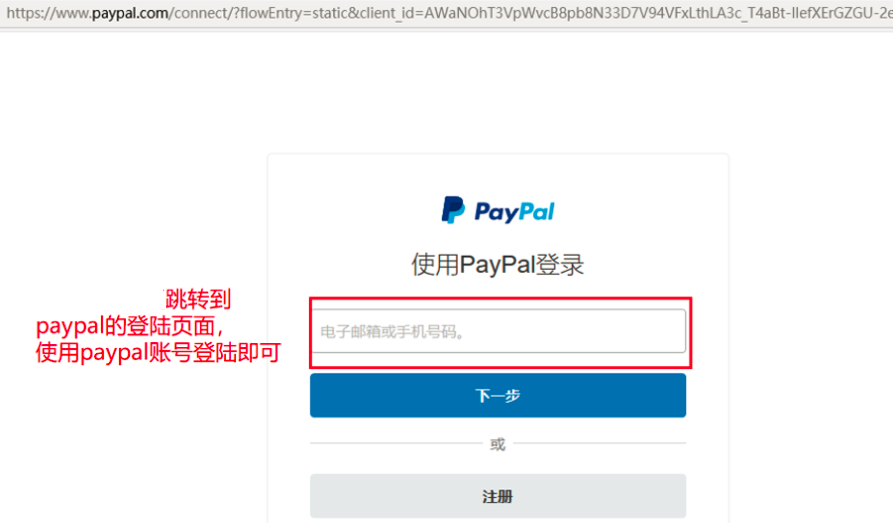Viewport: 893px width, 523px height.
Task: Focus the email or phone number field
Action: tap(498, 331)
